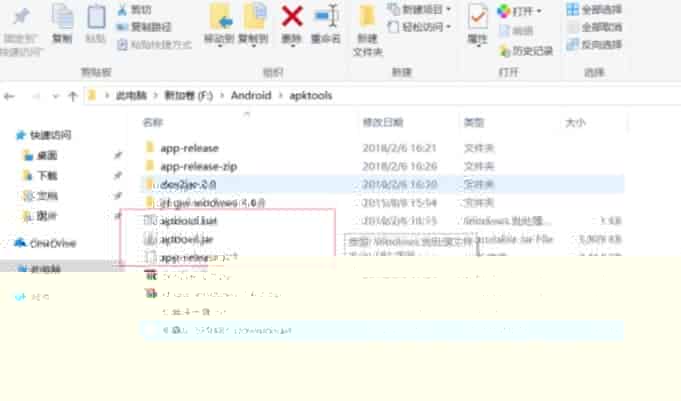Expand chevron after 新加卷 (F:) in breadcrumb

pyautogui.click(x=222, y=96)
